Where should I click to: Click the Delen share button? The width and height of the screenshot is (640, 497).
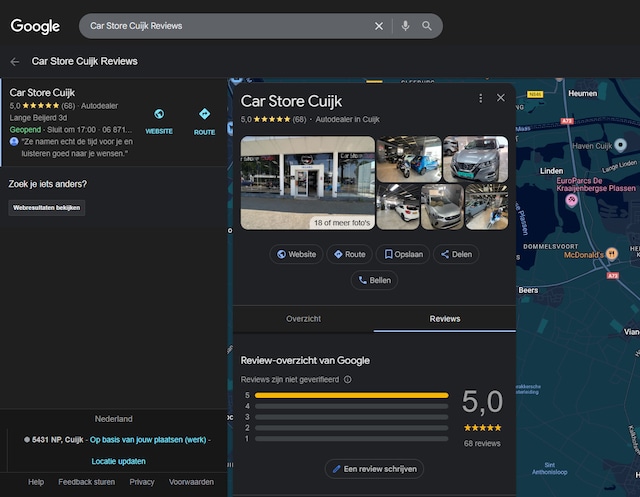click(455, 254)
